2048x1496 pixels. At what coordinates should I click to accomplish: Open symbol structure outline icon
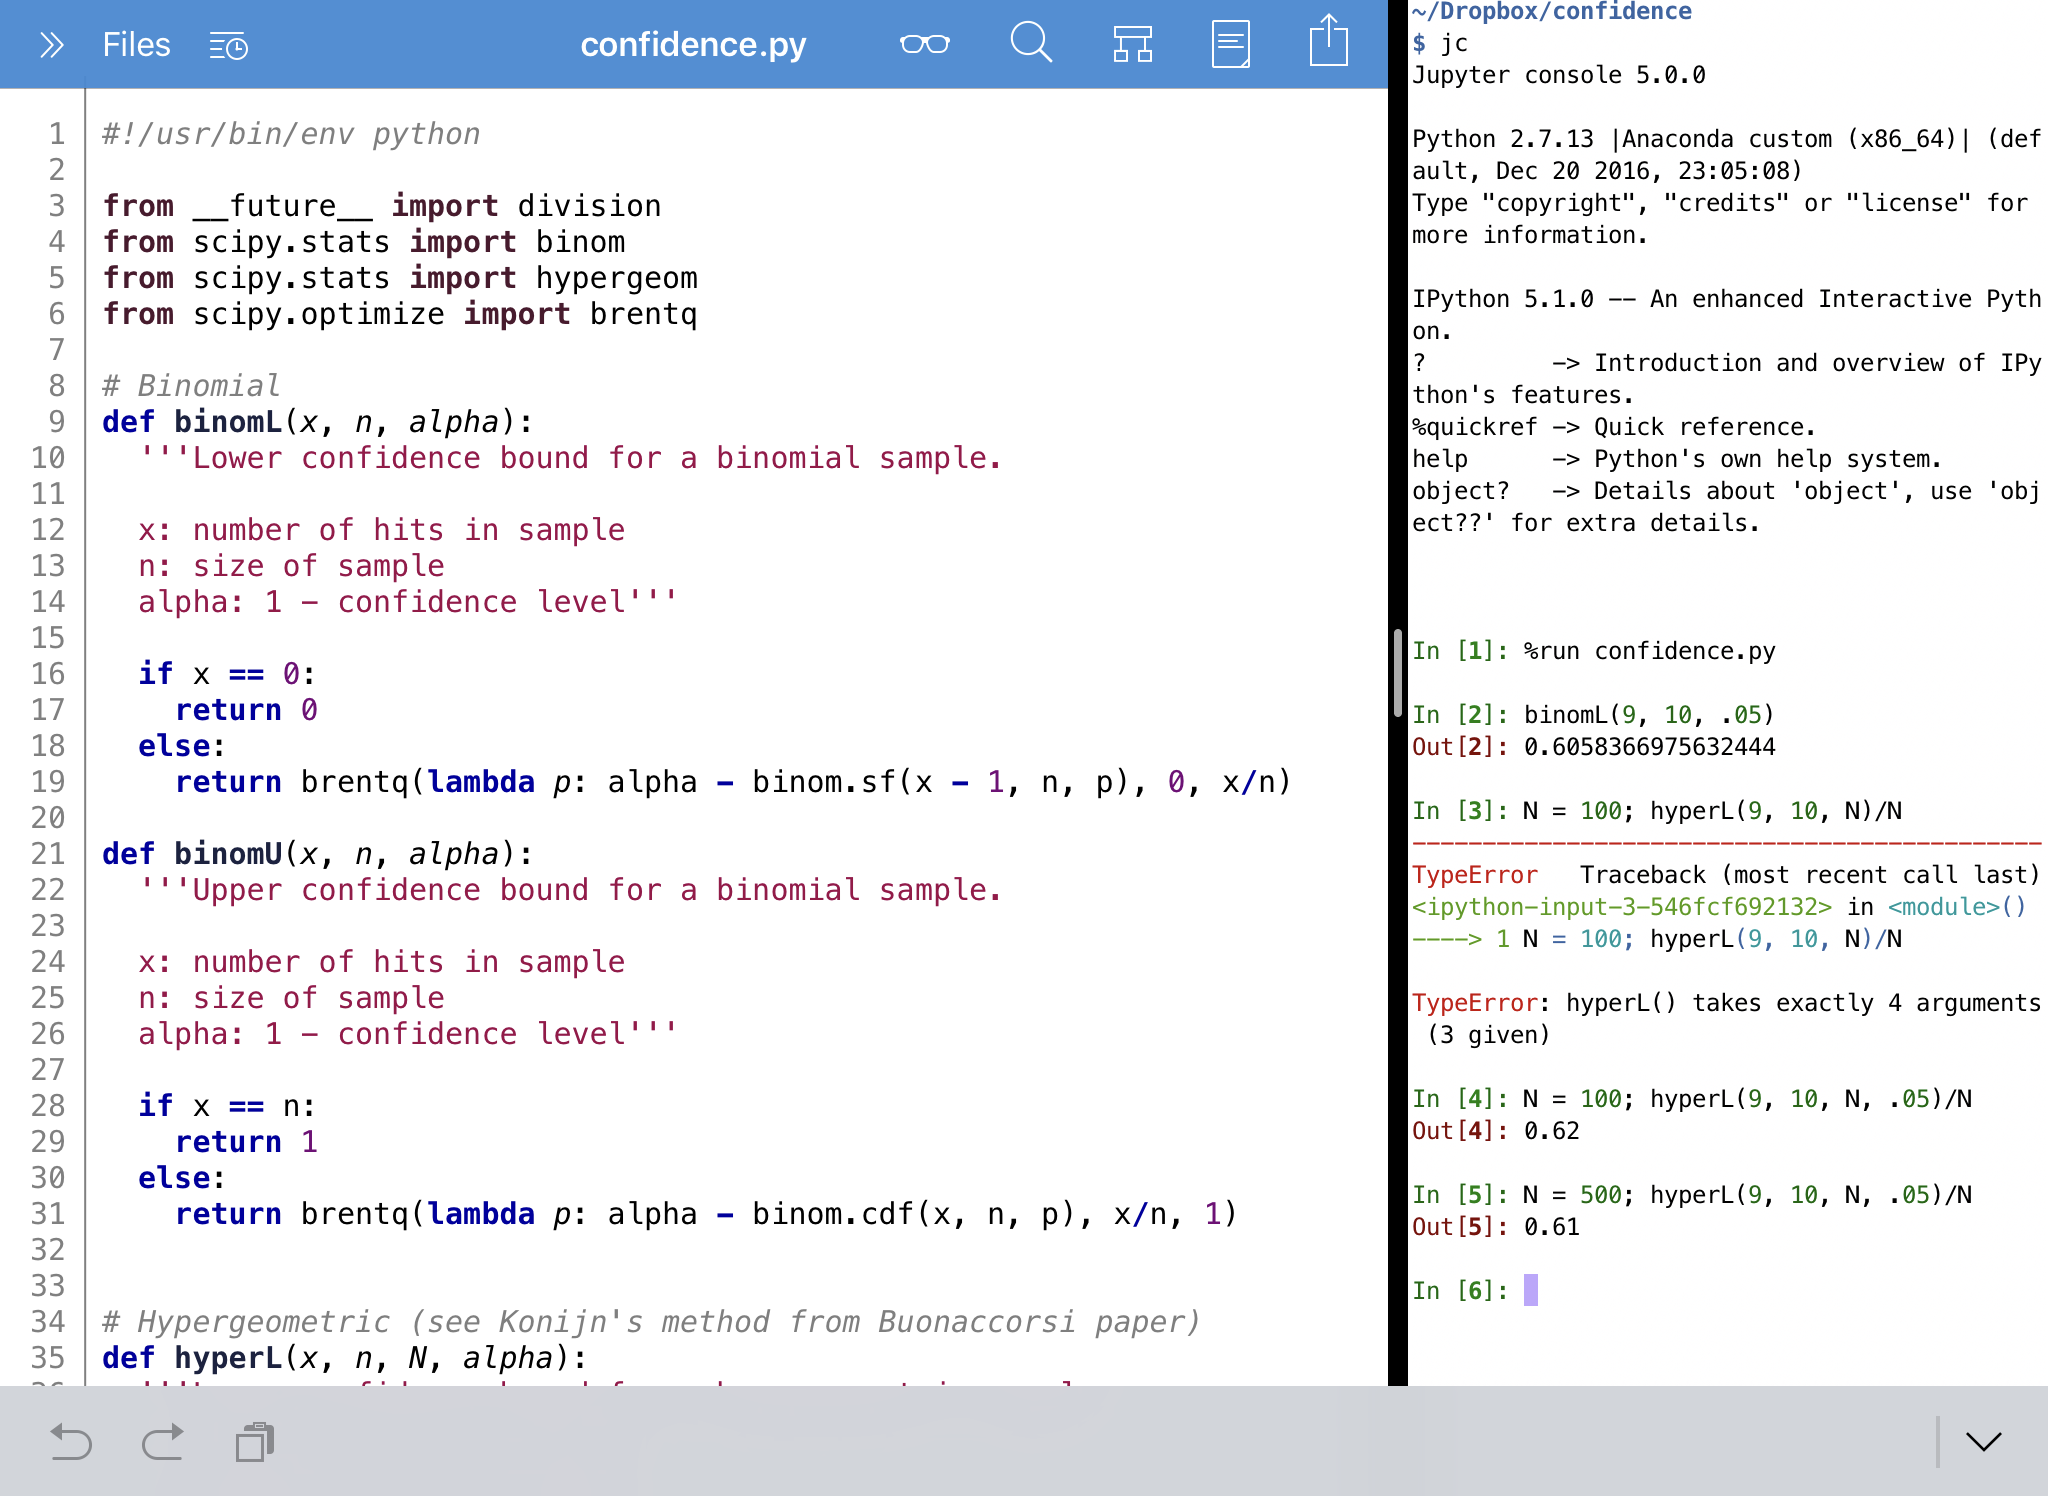point(1132,44)
